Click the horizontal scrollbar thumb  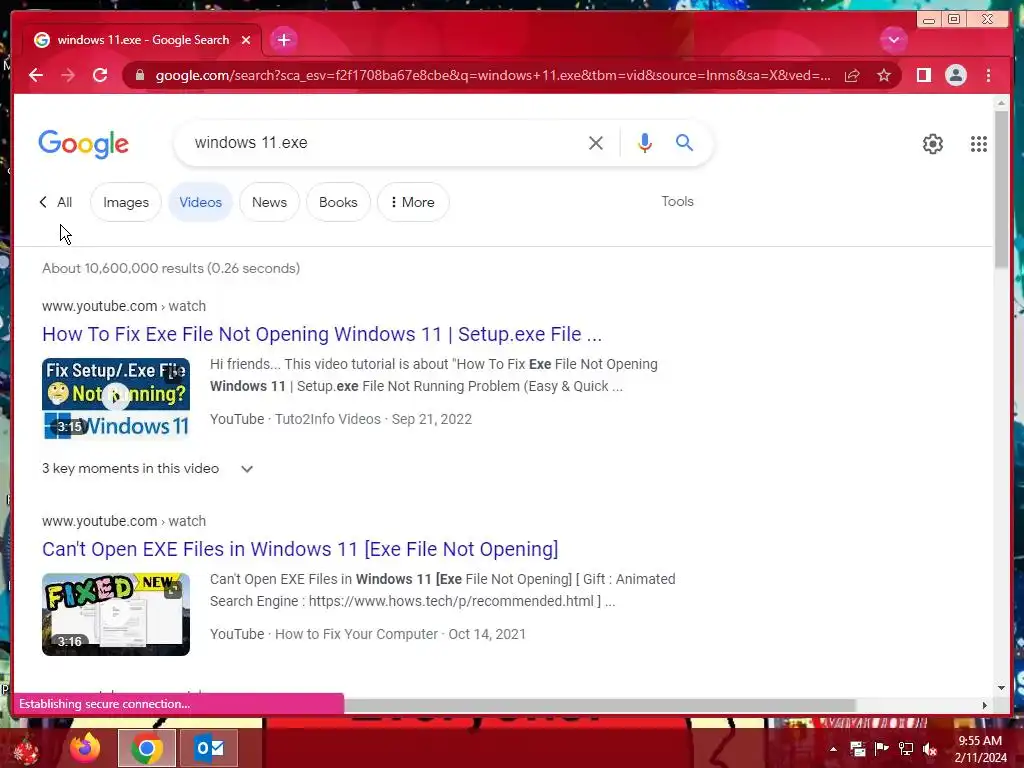[600, 705]
